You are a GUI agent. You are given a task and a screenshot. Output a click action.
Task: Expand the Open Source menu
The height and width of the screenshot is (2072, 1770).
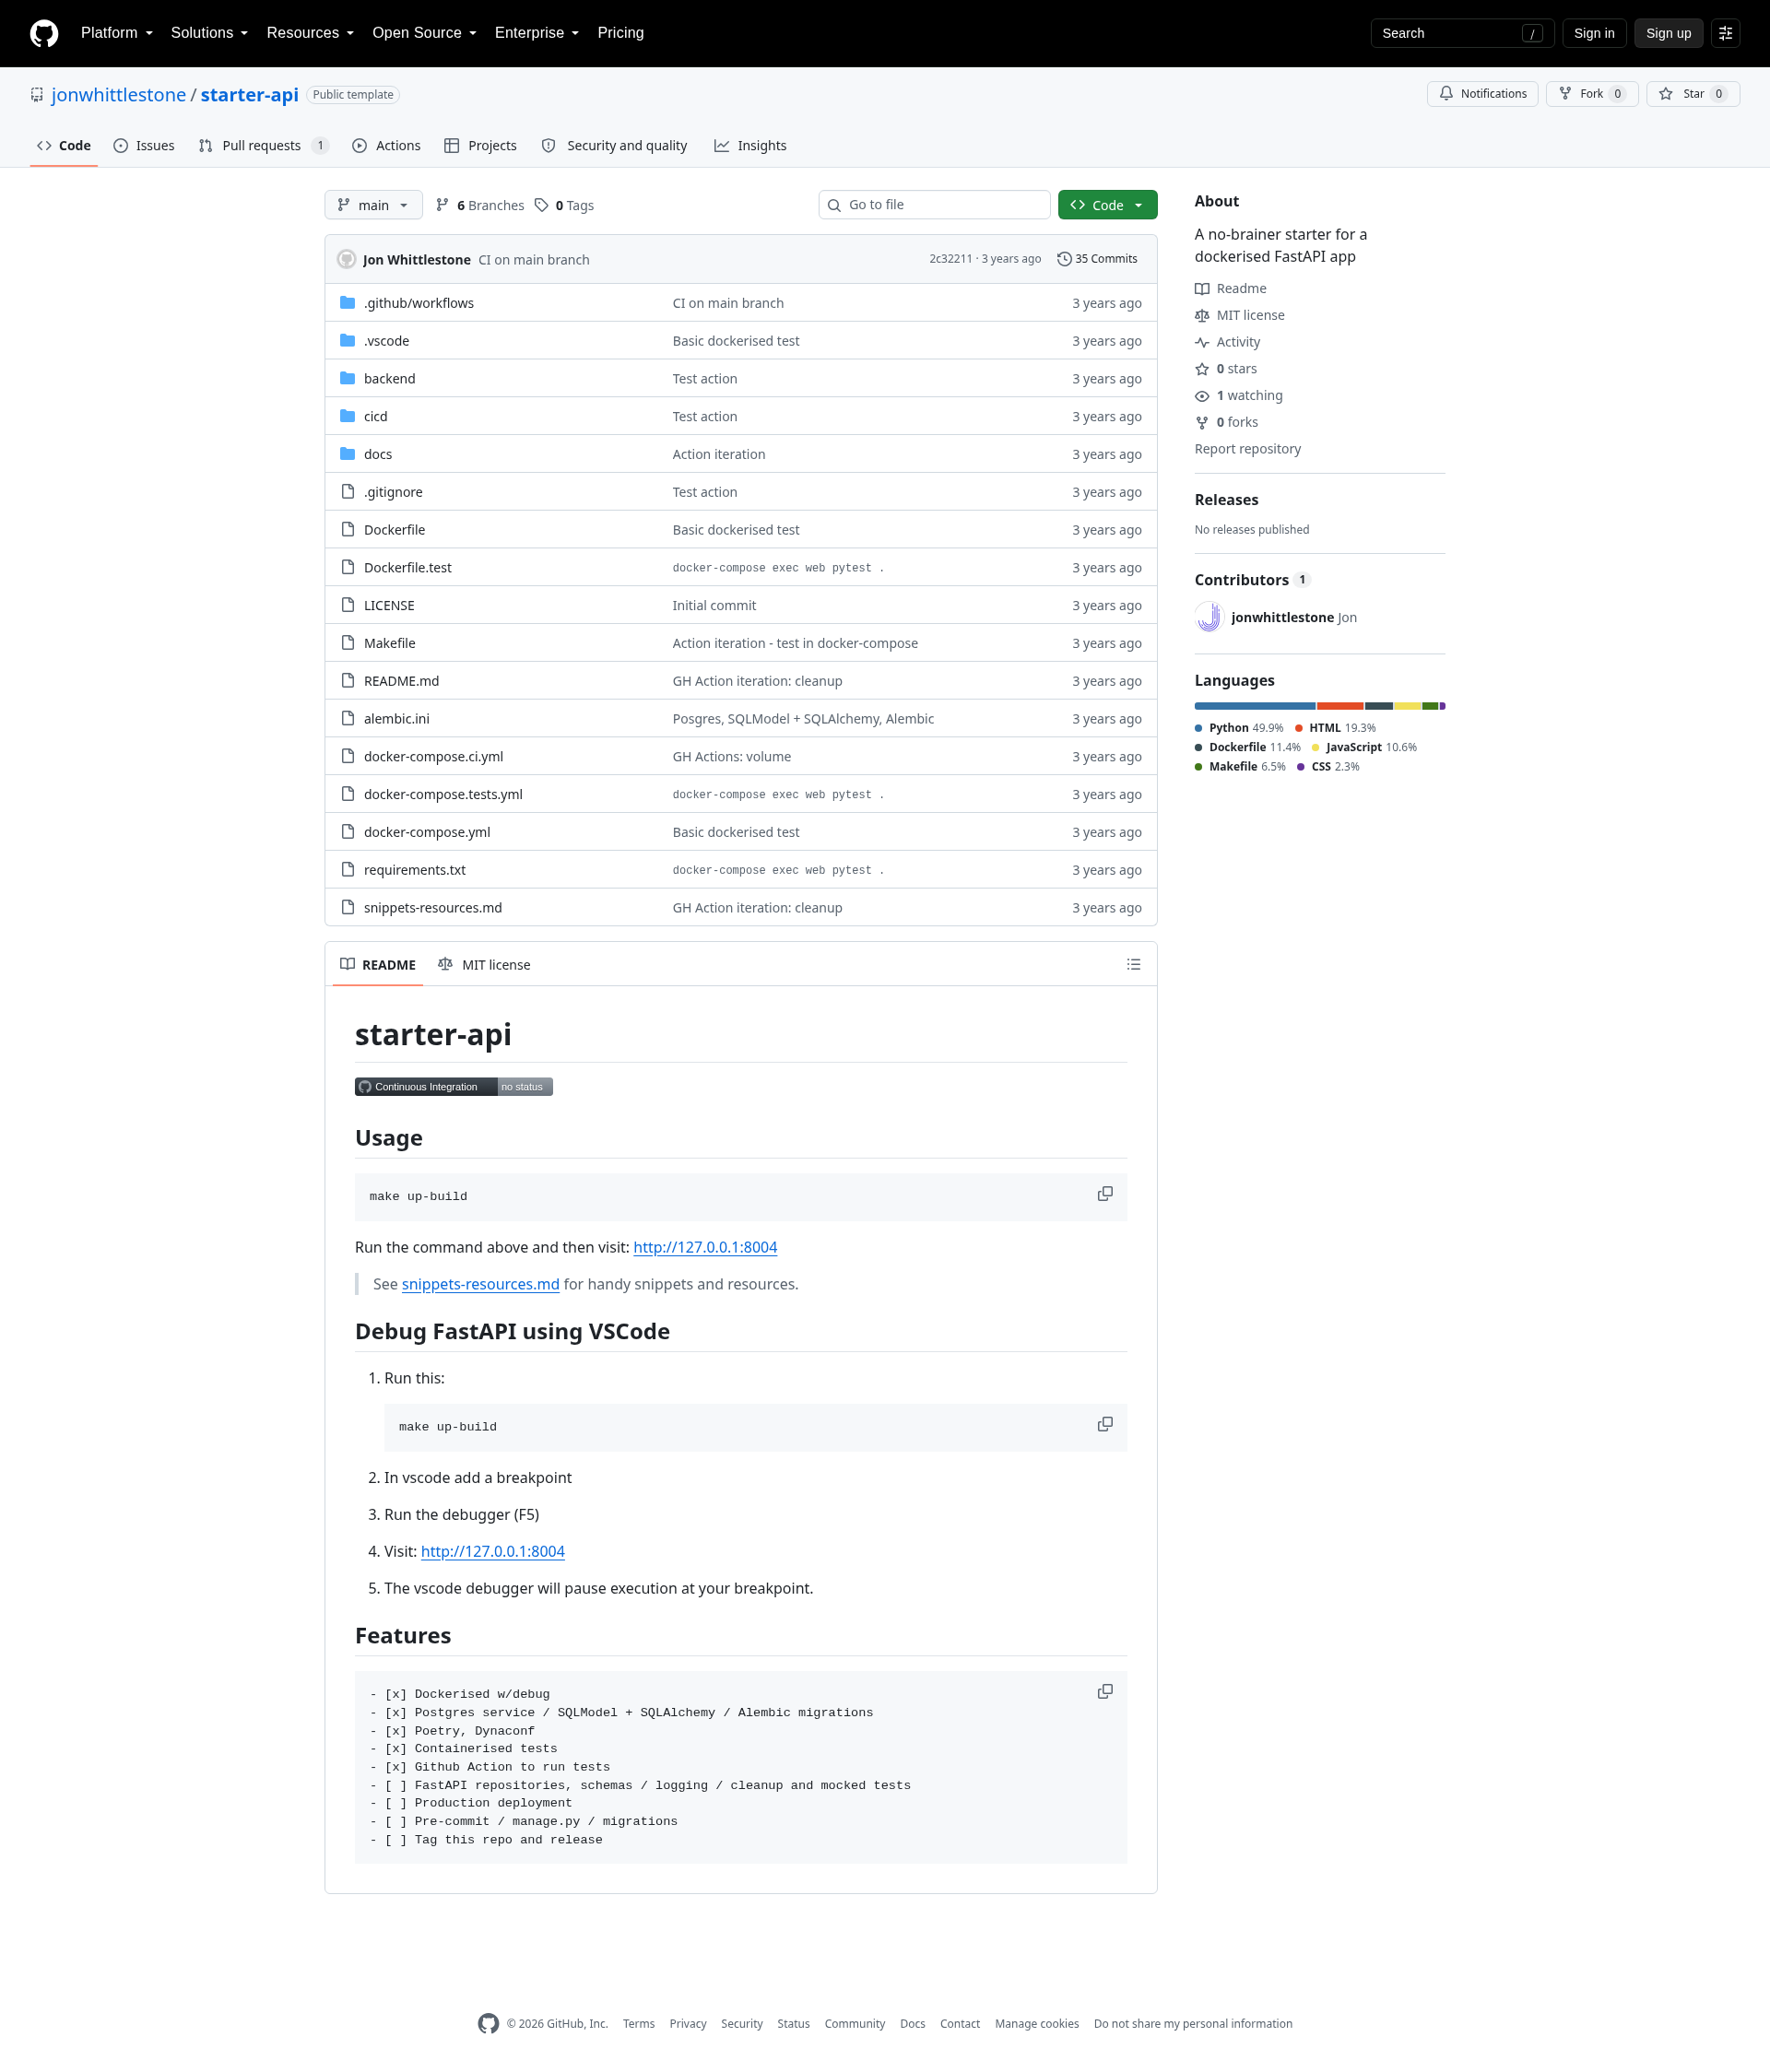click(x=424, y=33)
